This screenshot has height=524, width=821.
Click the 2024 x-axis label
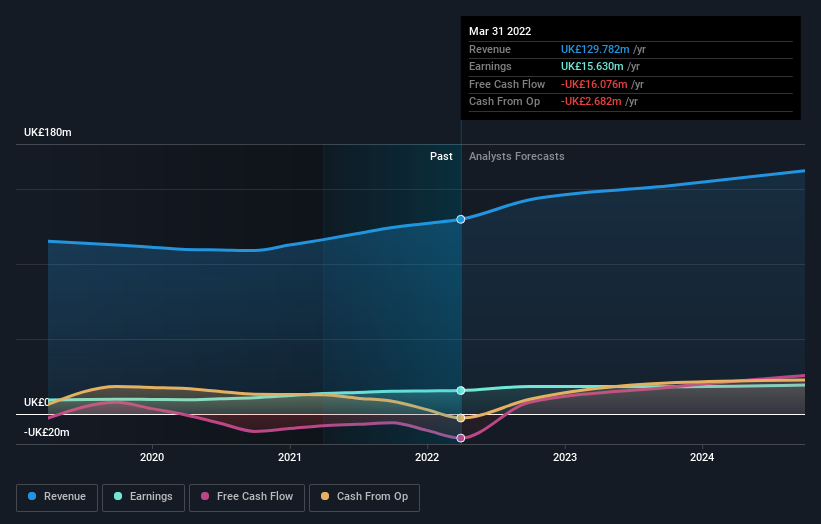pyautogui.click(x=702, y=458)
